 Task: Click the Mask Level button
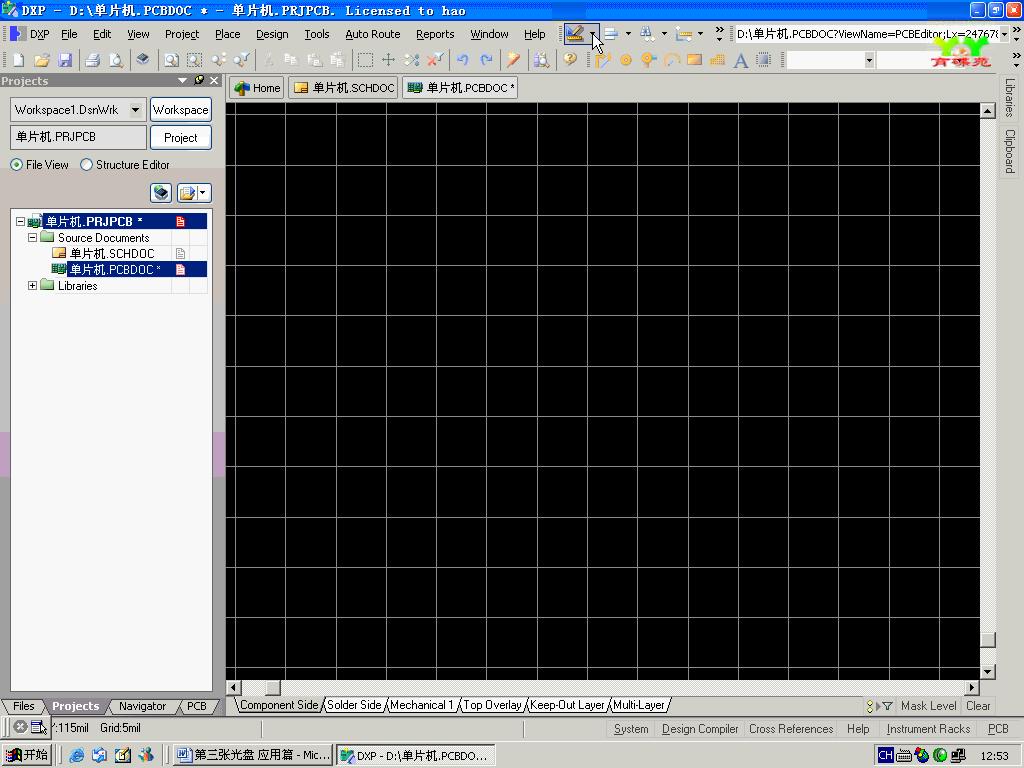pyautogui.click(x=929, y=706)
